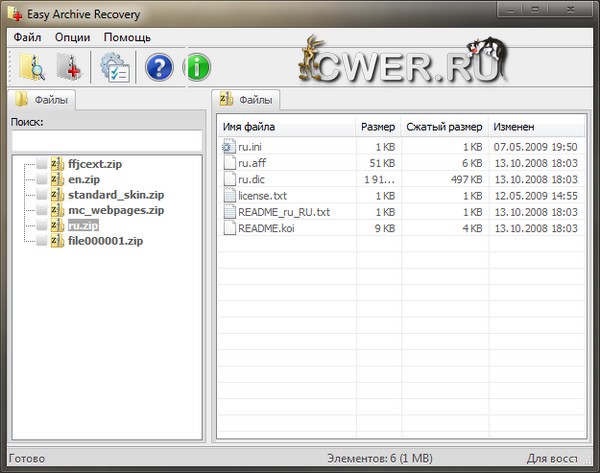
Task: Switch to the right panel Файлы tab
Action: pos(247,99)
